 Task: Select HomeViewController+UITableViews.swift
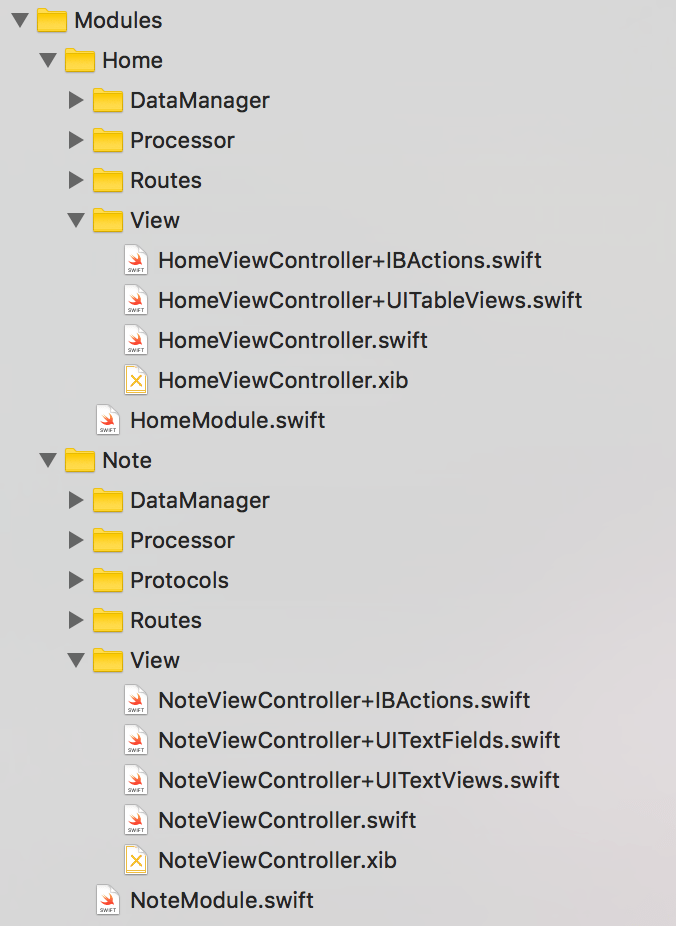[369, 300]
